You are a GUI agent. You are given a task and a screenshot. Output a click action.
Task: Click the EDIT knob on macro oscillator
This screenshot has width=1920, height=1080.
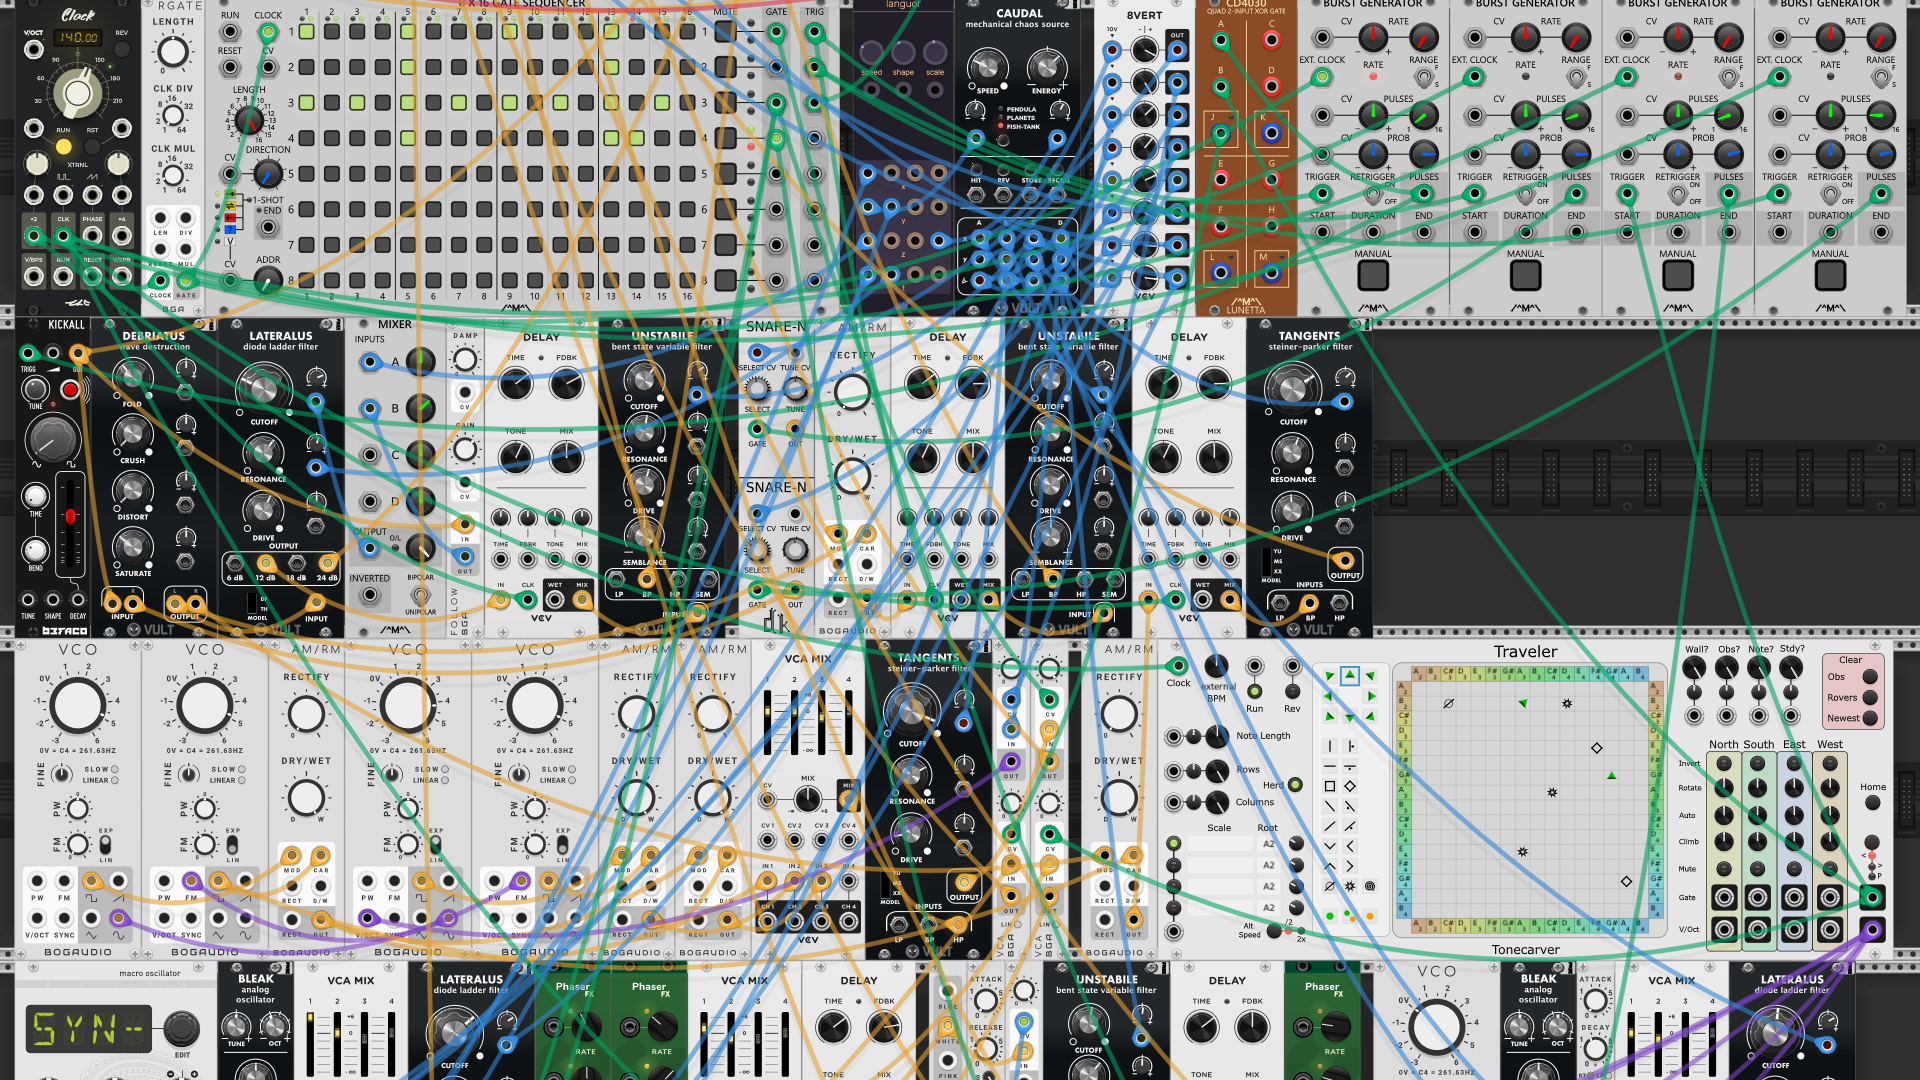[181, 1027]
